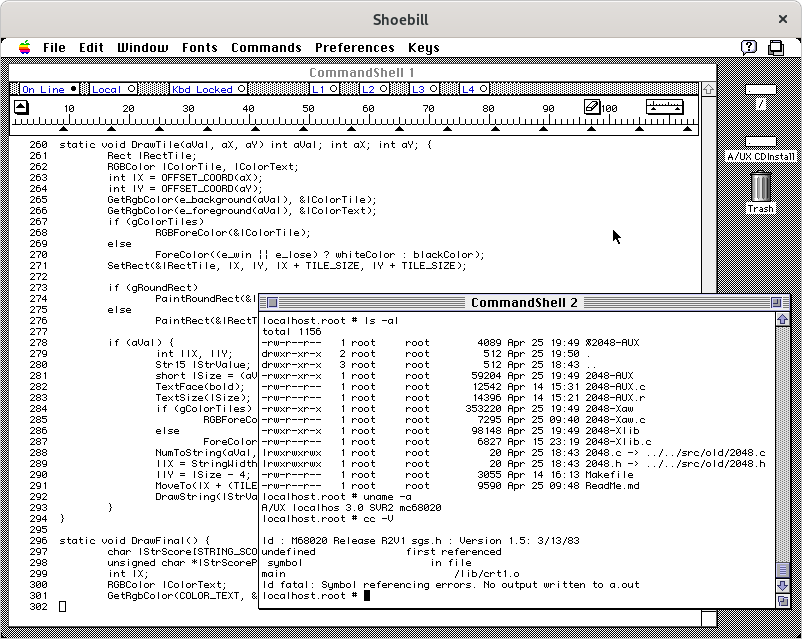Toggle the L3 indicator
The image size is (802, 639).
tap(425, 89)
